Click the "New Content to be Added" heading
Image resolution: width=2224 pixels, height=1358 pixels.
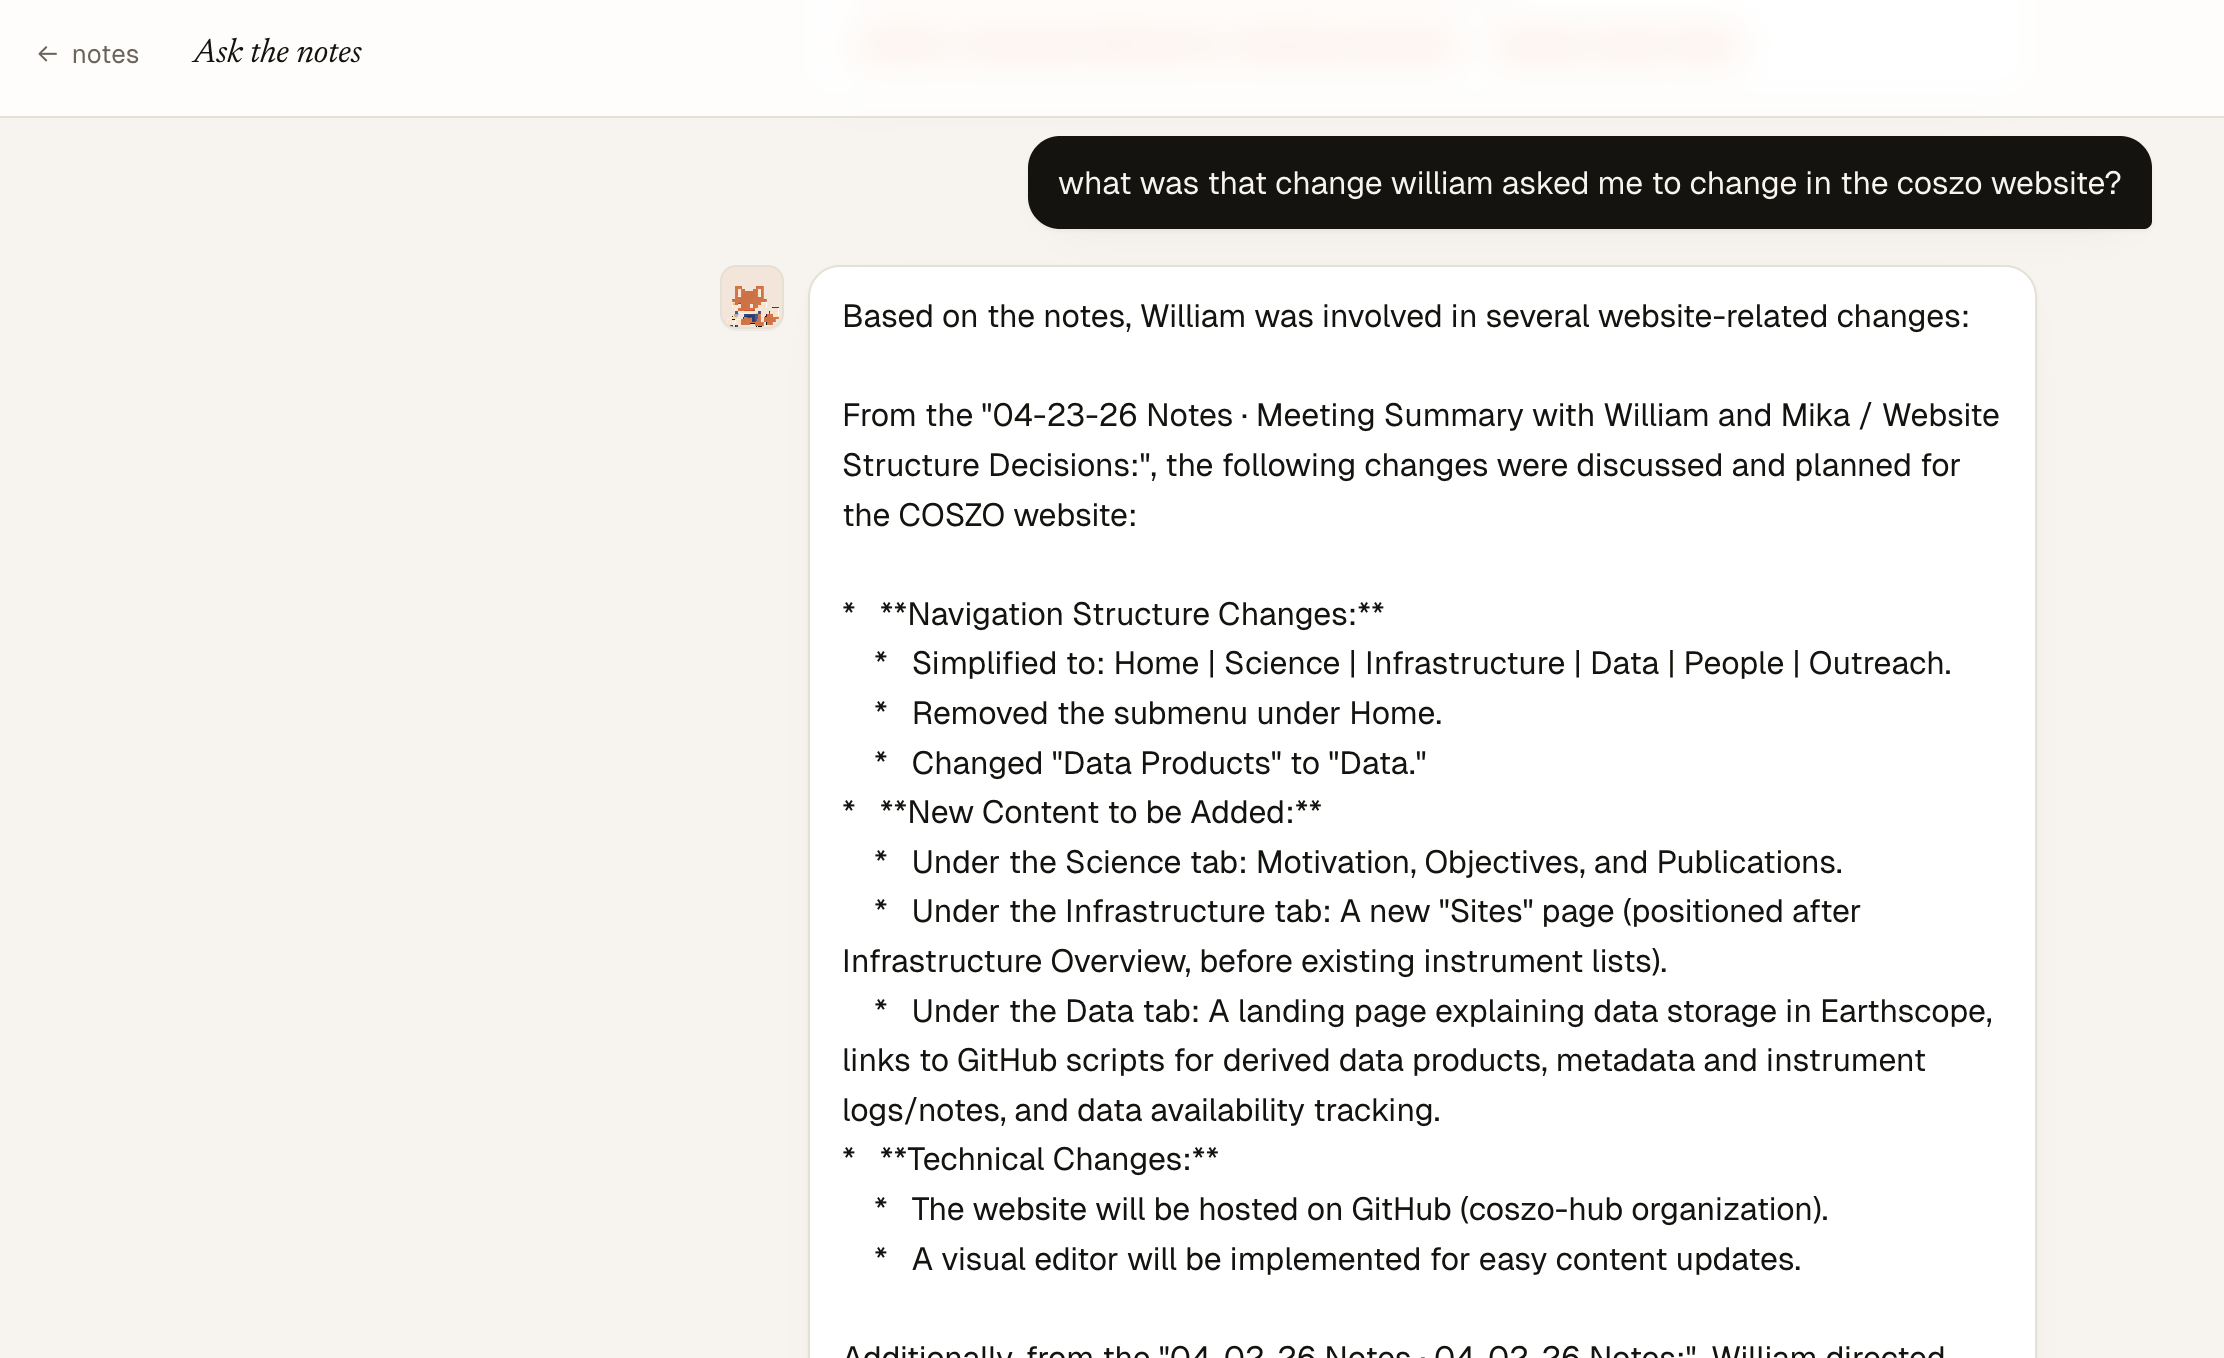tap(1100, 812)
